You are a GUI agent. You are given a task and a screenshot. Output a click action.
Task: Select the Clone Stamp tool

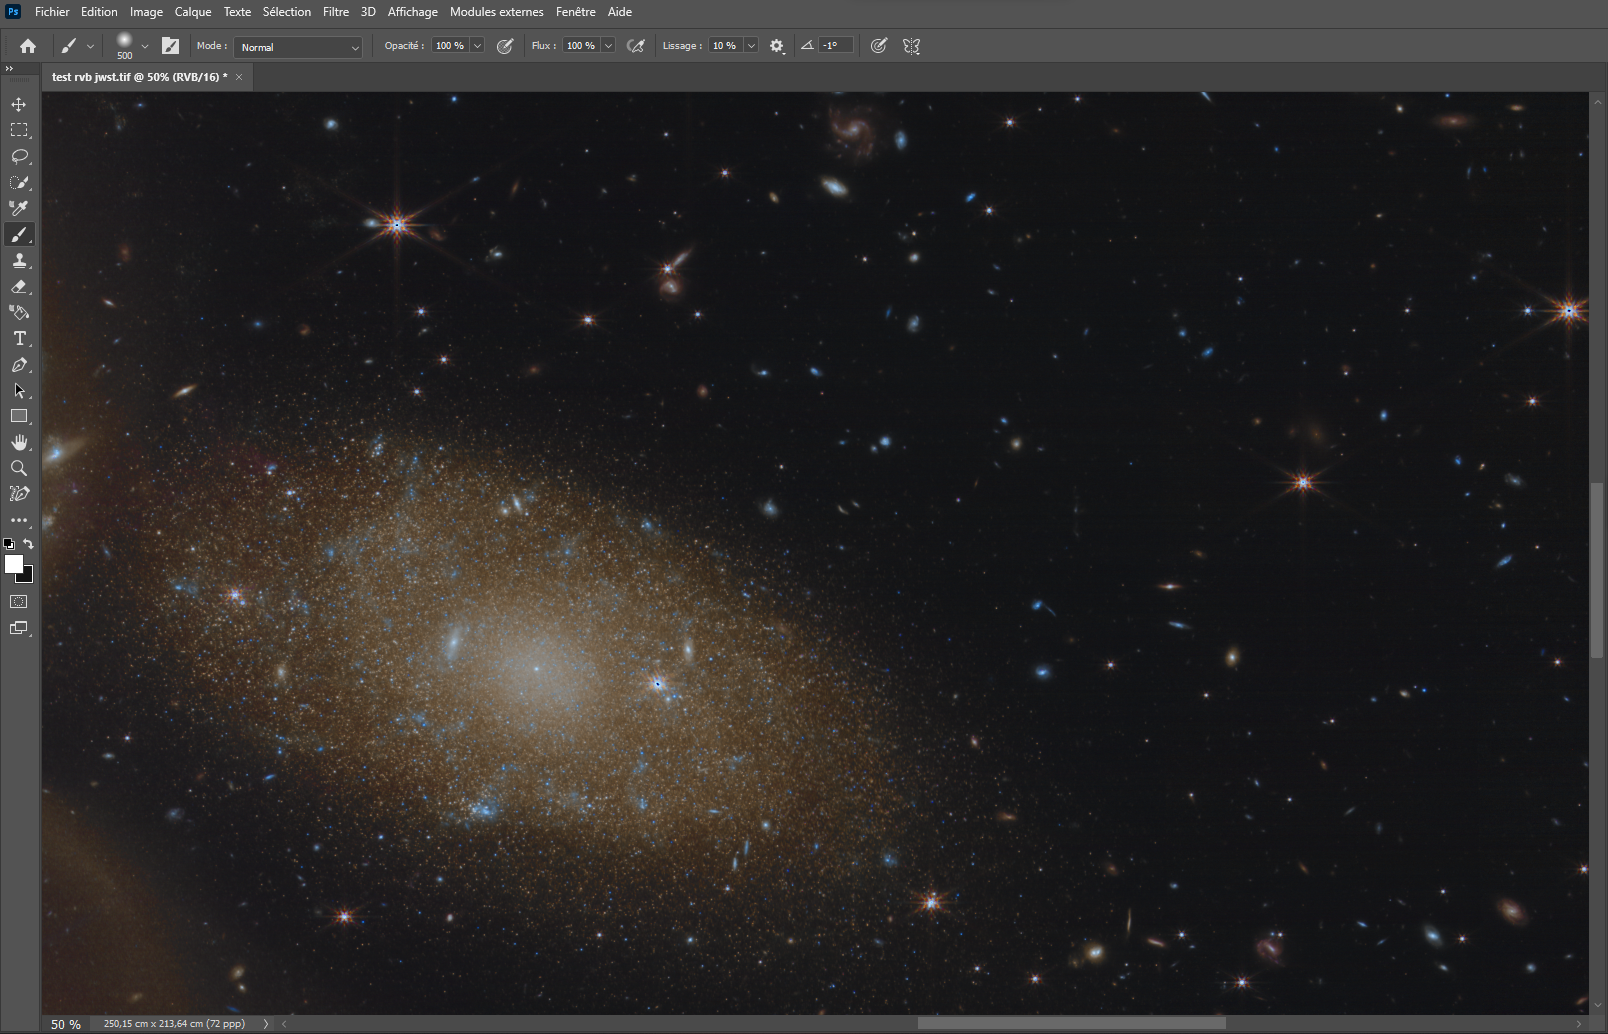(19, 260)
